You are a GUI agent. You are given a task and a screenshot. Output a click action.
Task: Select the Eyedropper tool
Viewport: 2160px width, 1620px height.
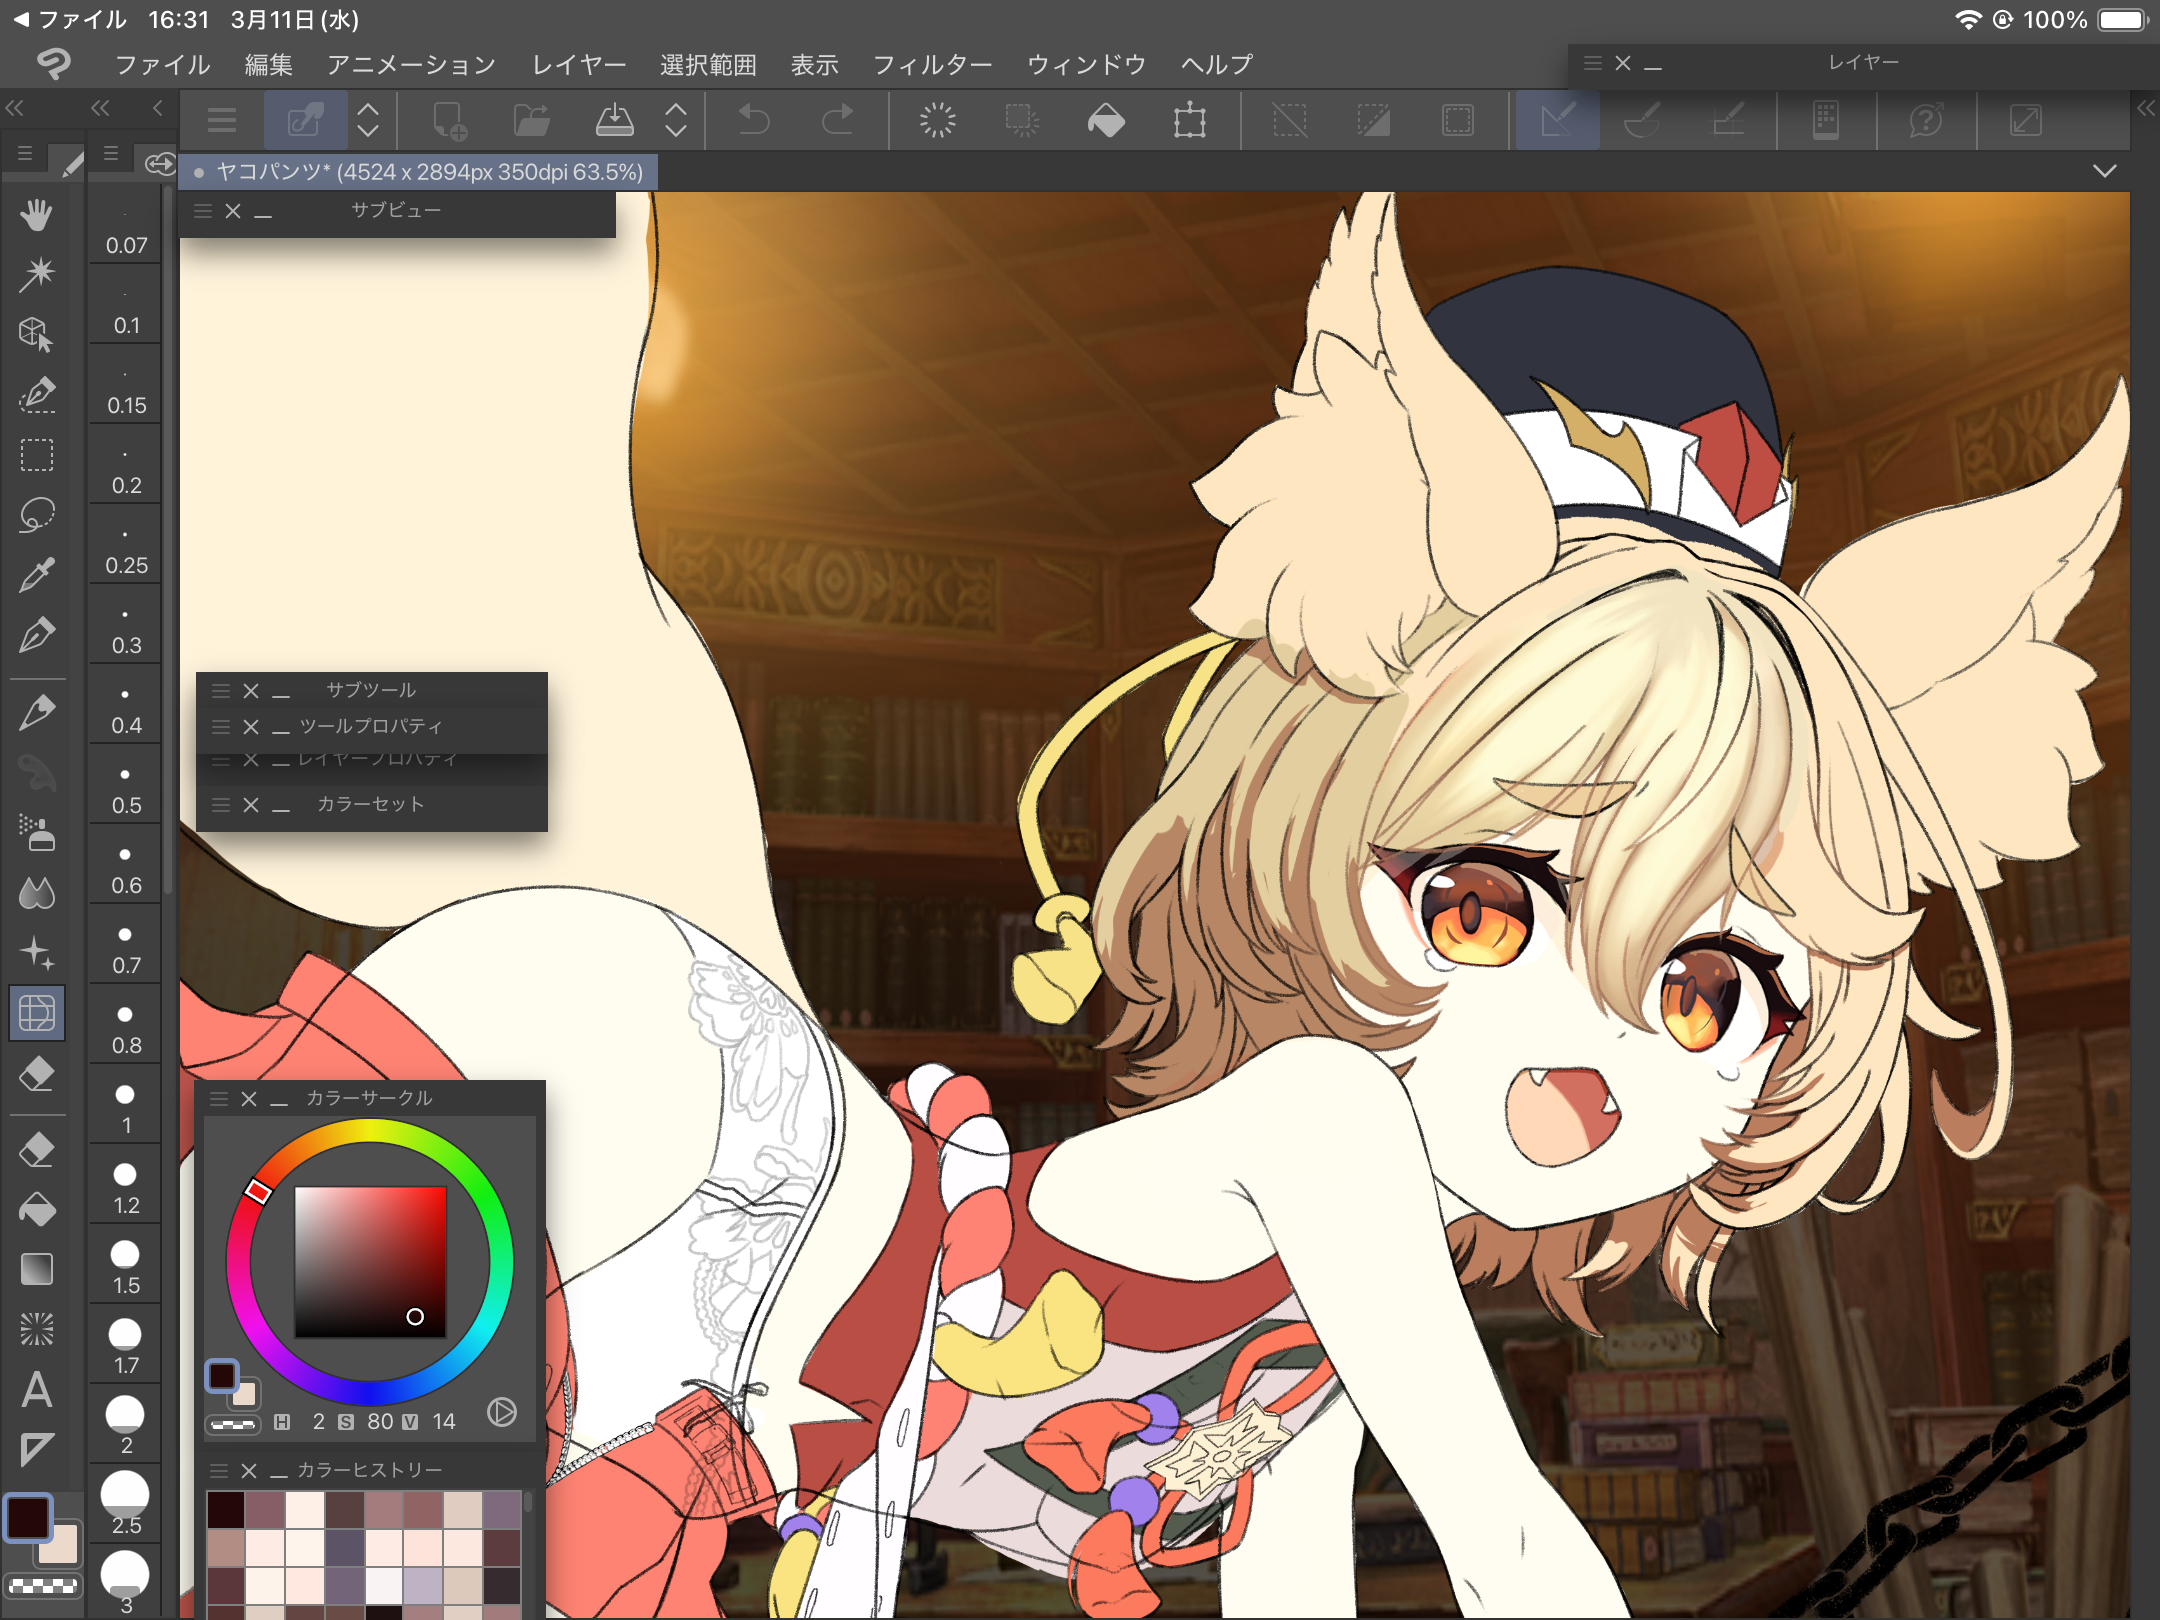click(37, 575)
